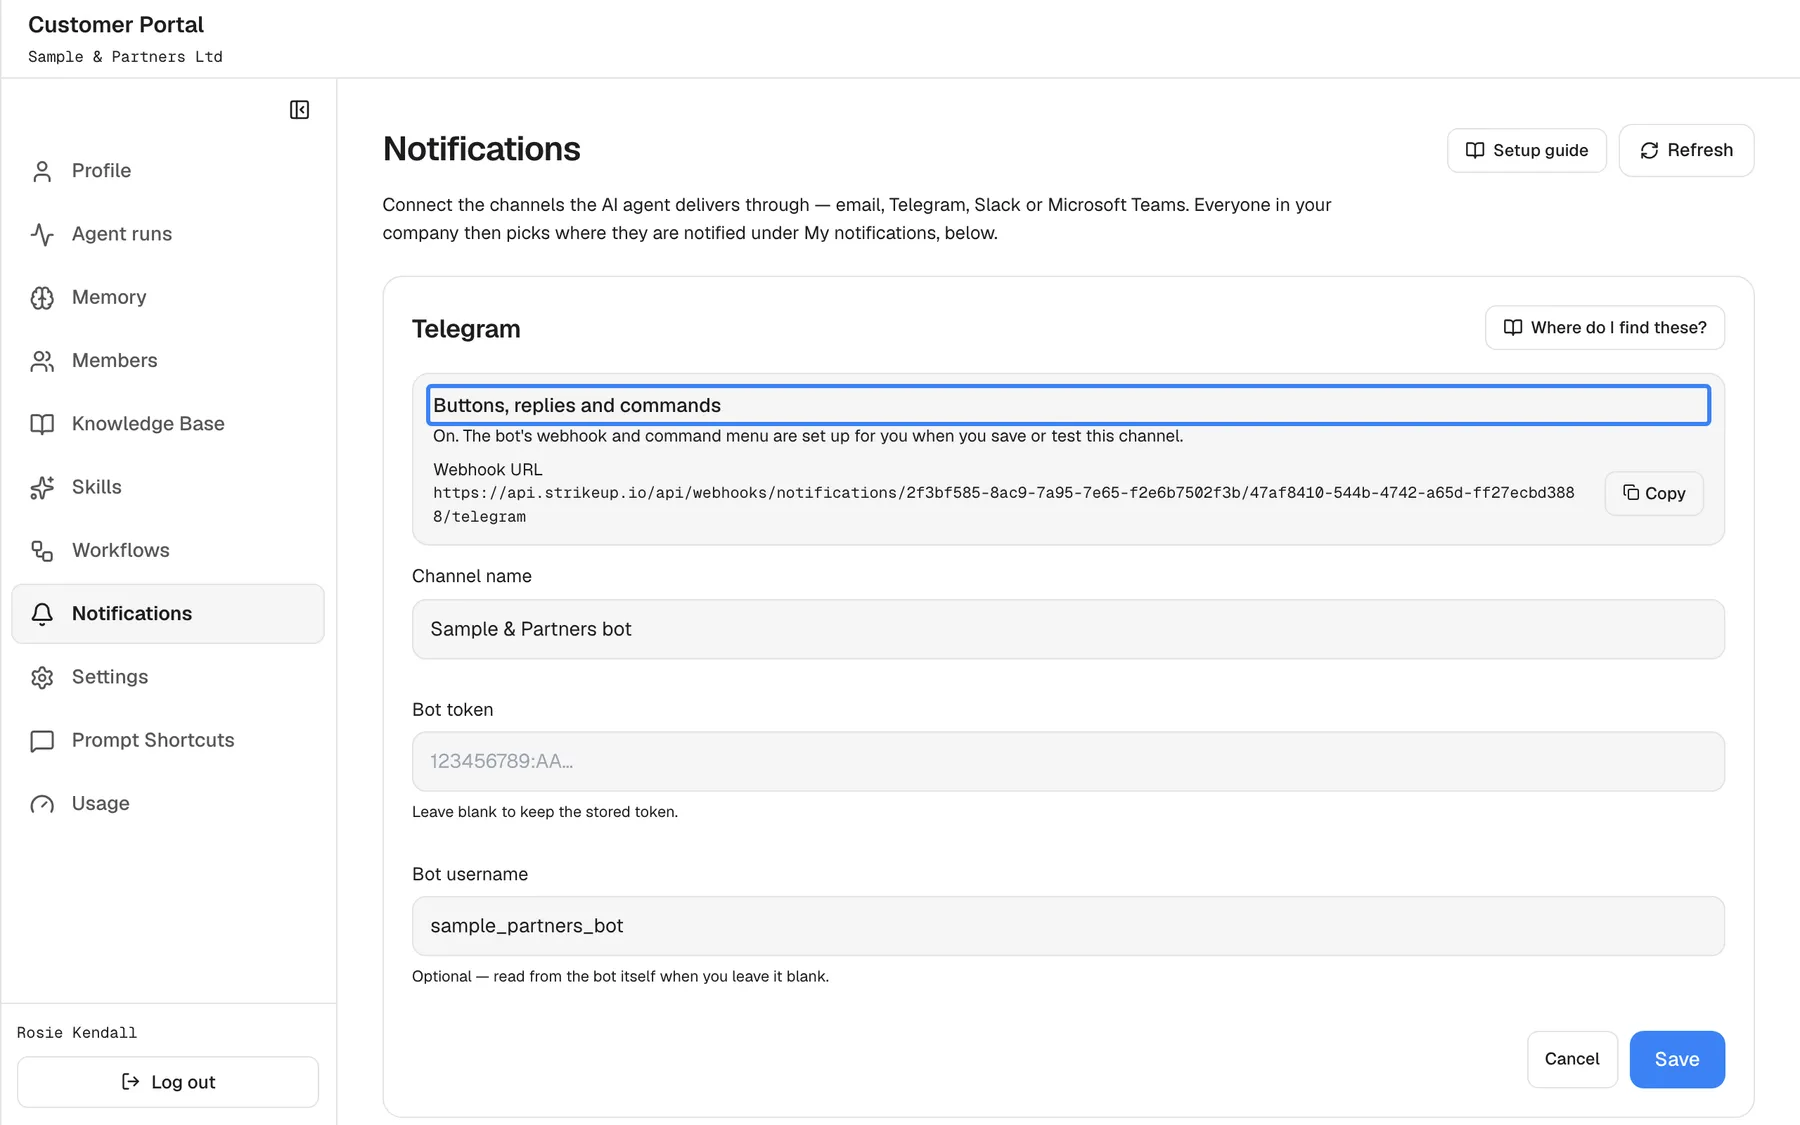Click the Profile person icon
The height and width of the screenshot is (1125, 1800).
42,171
